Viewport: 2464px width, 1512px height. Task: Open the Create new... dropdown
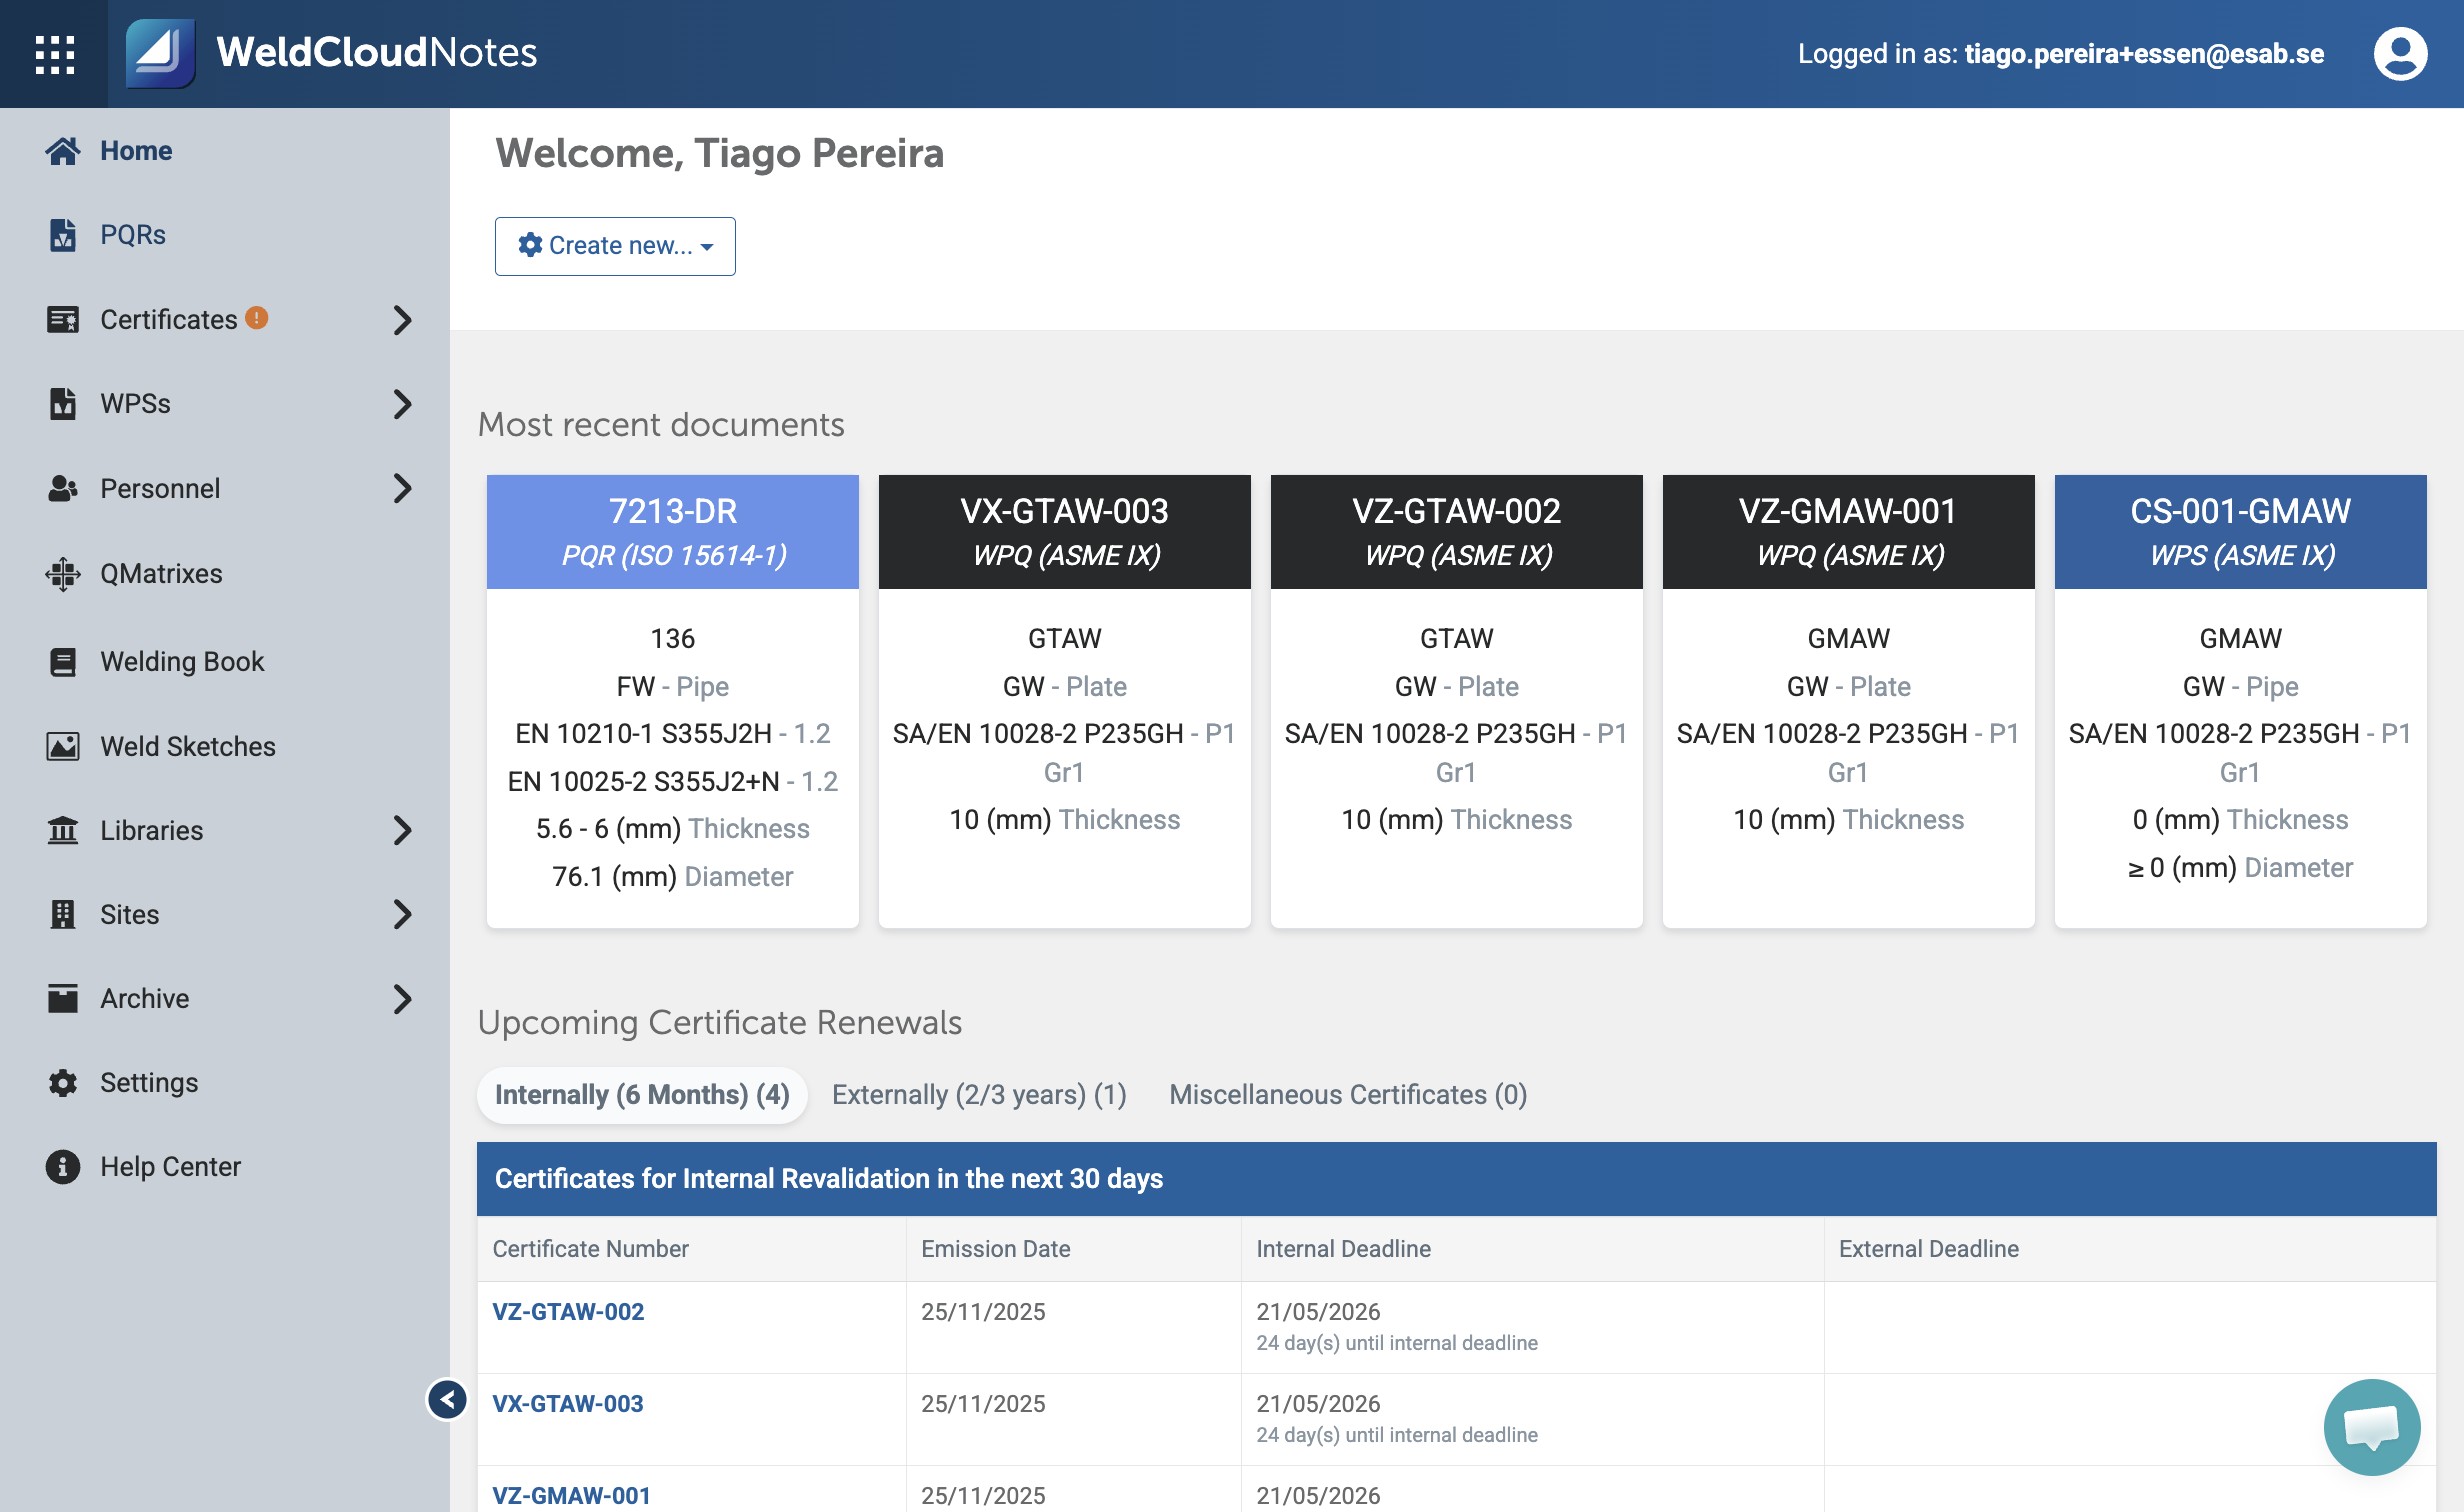[x=615, y=246]
